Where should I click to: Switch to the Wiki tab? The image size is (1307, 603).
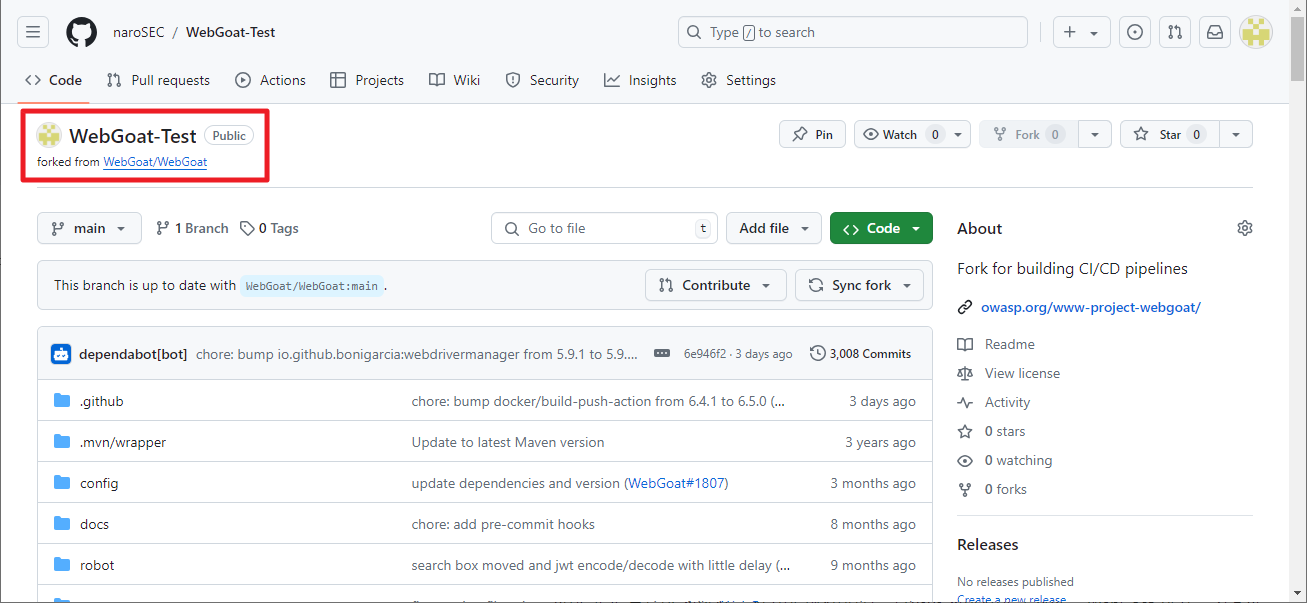point(455,80)
